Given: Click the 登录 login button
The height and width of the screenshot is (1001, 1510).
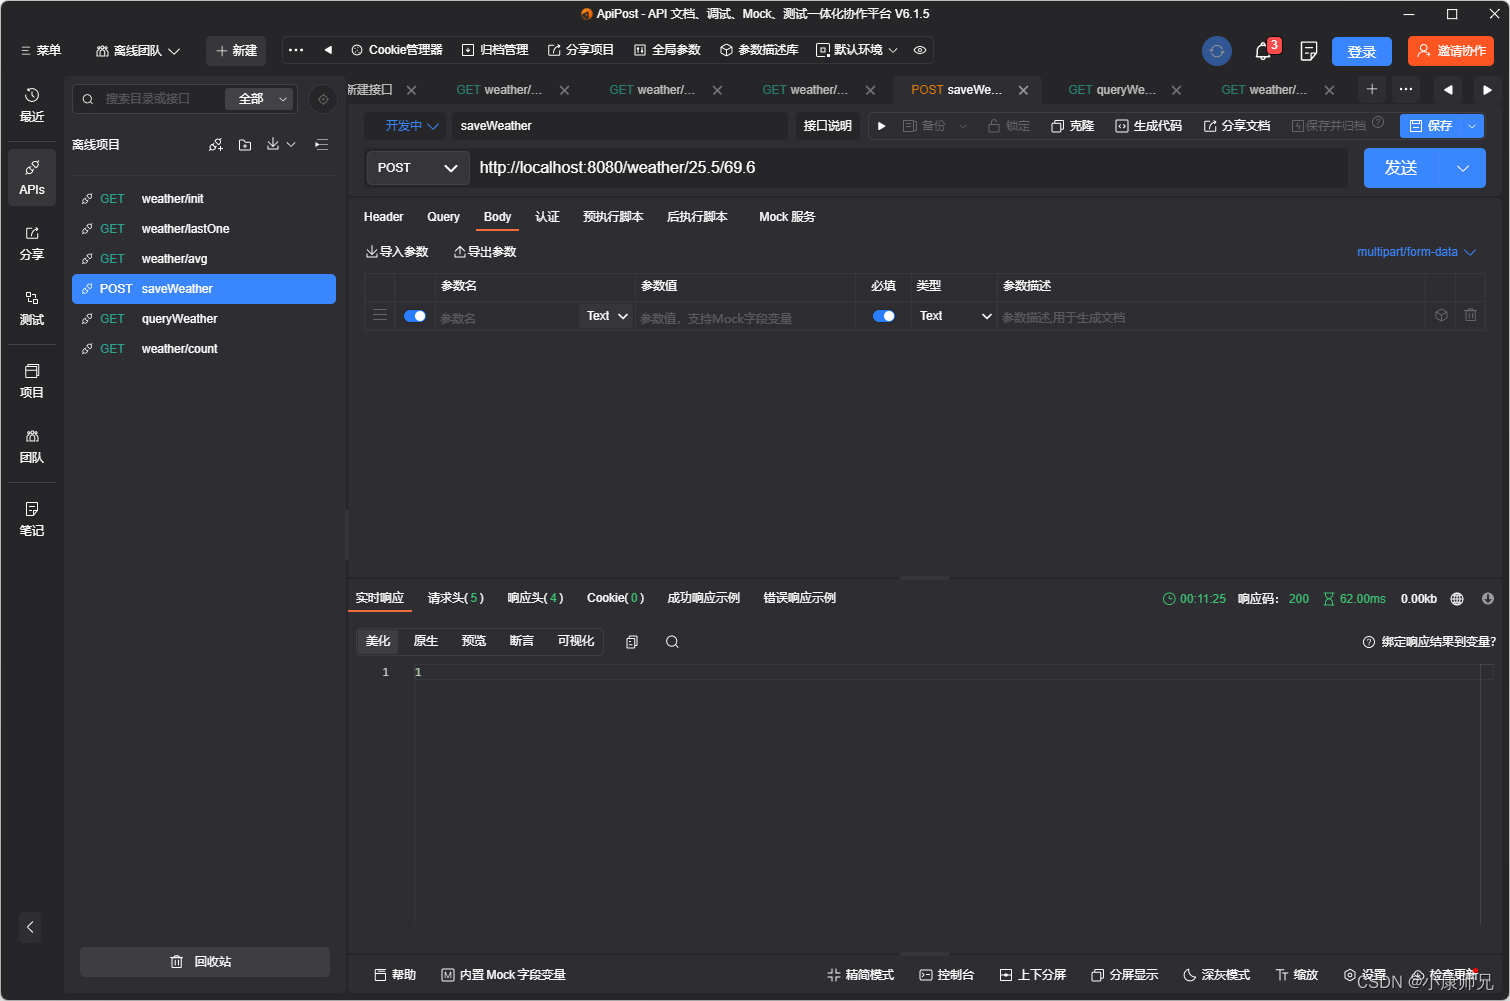Looking at the screenshot, I should [x=1362, y=51].
